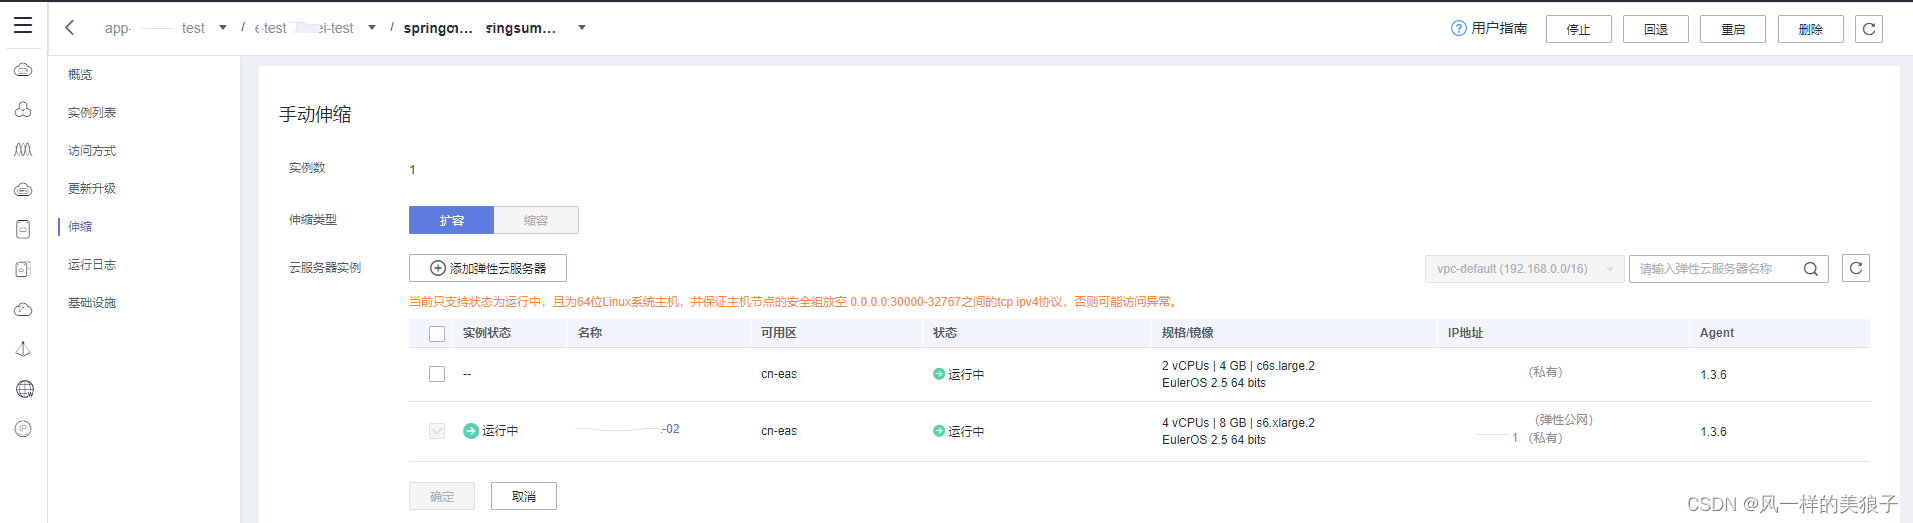Open the wave-shaped sidebar icon
Viewport: 1913px width, 523px height.
coord(23,150)
